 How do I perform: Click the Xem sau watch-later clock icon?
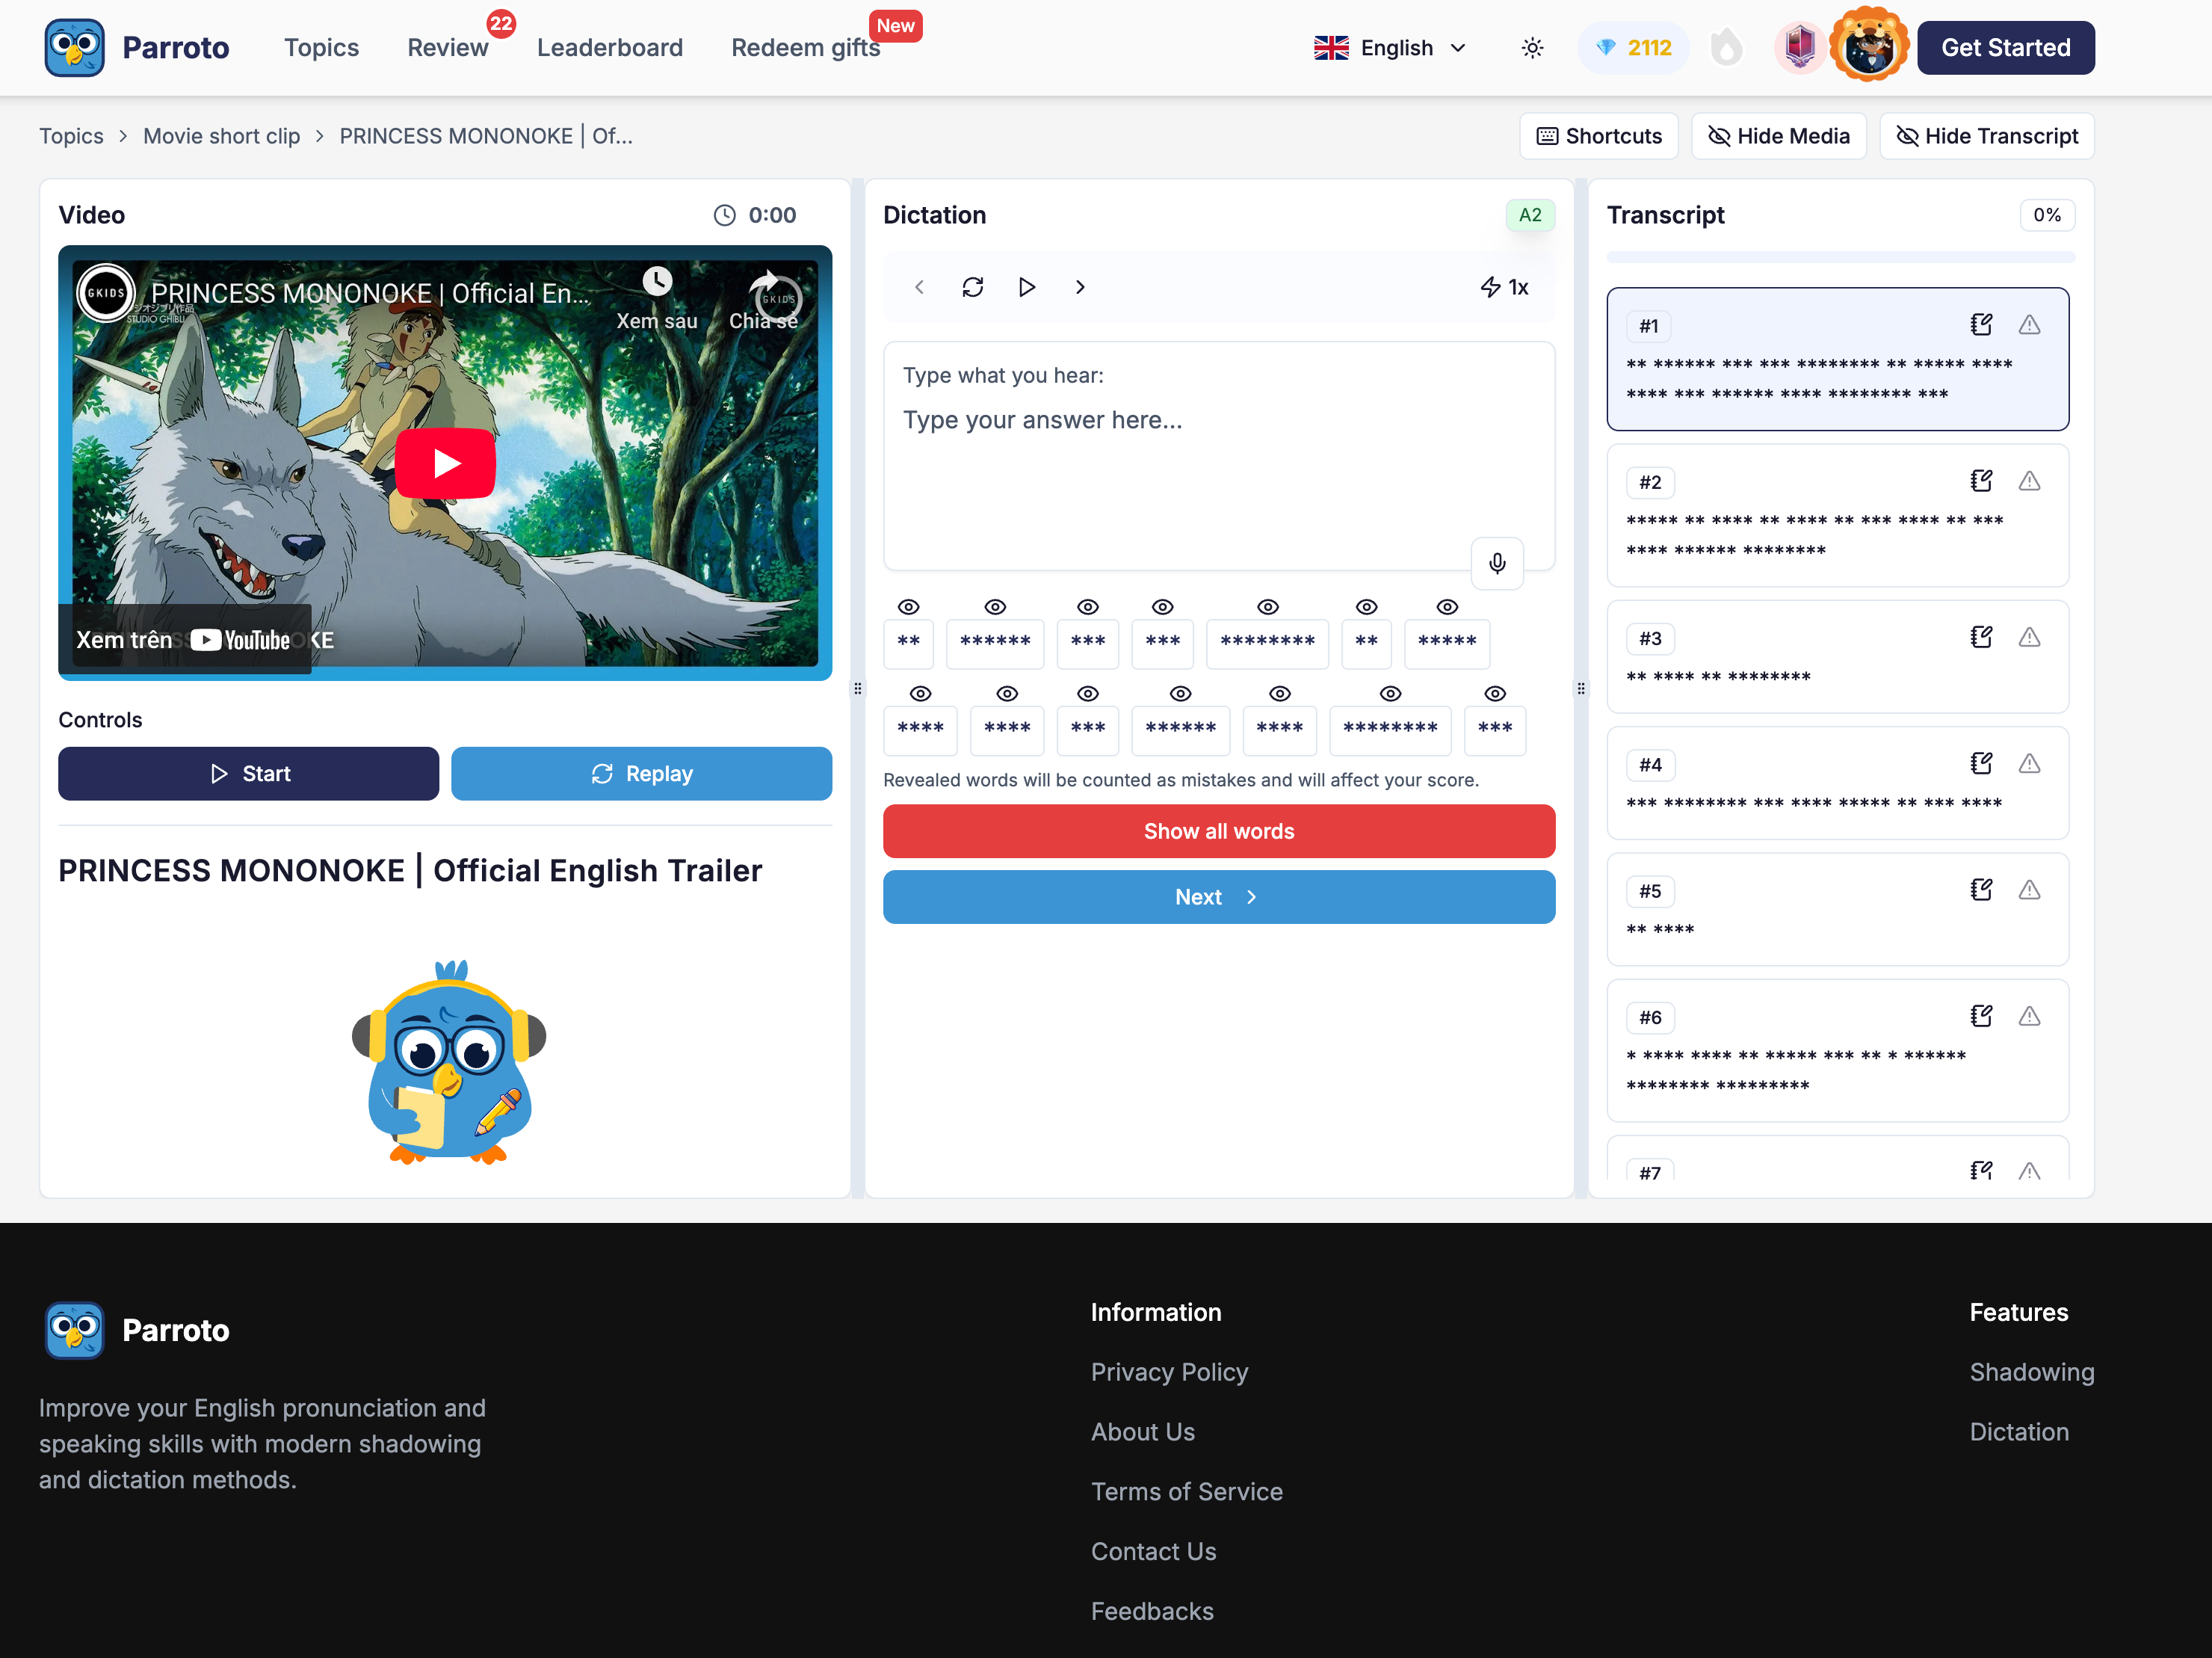tap(657, 282)
